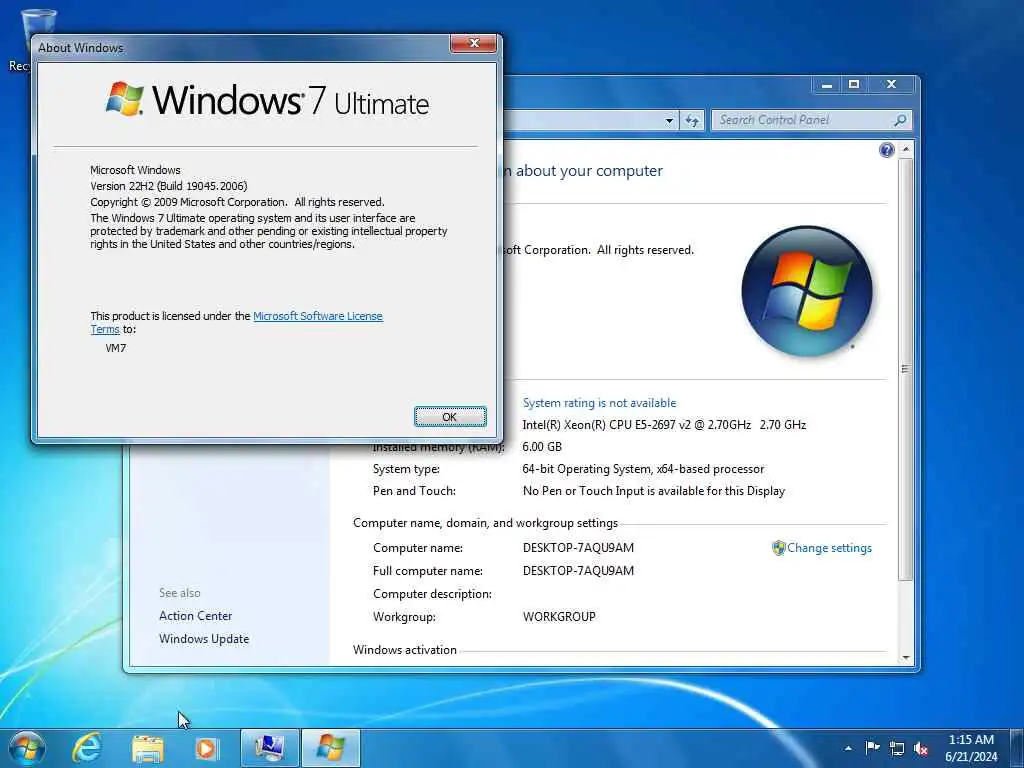
Task: Click the muted volume tray icon
Action: click(x=921, y=748)
